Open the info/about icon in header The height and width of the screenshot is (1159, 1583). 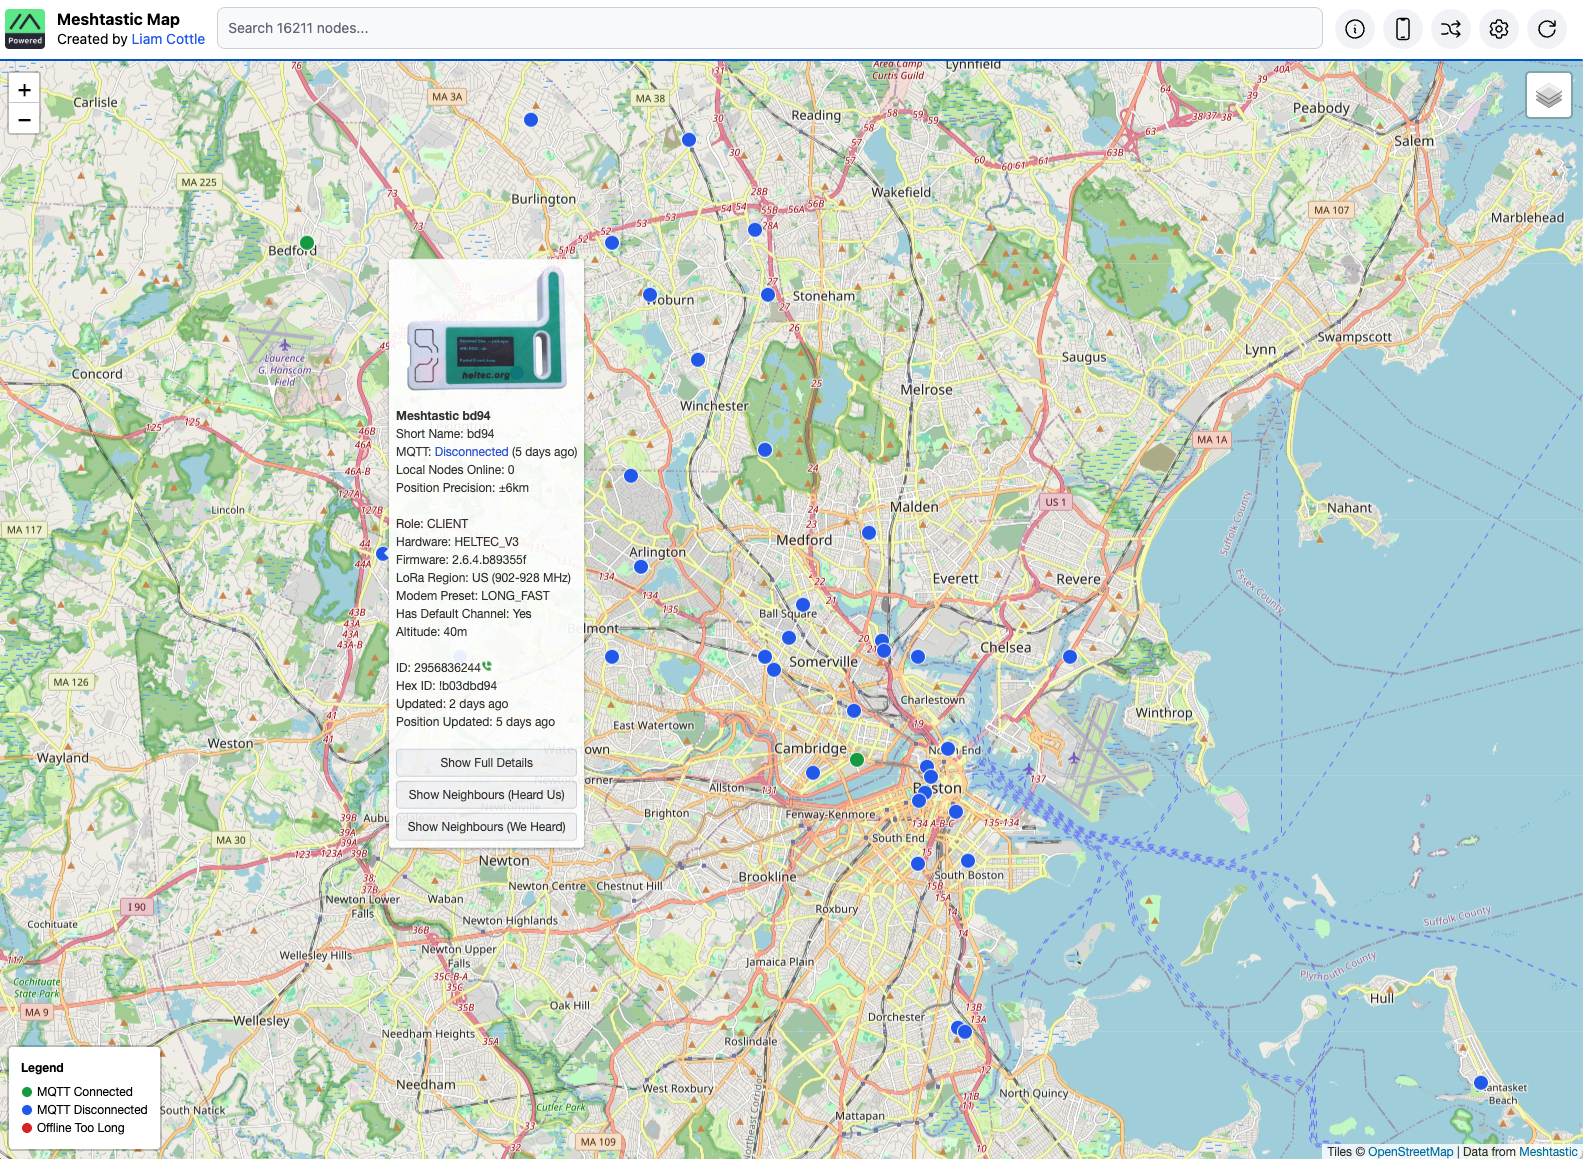tap(1354, 29)
